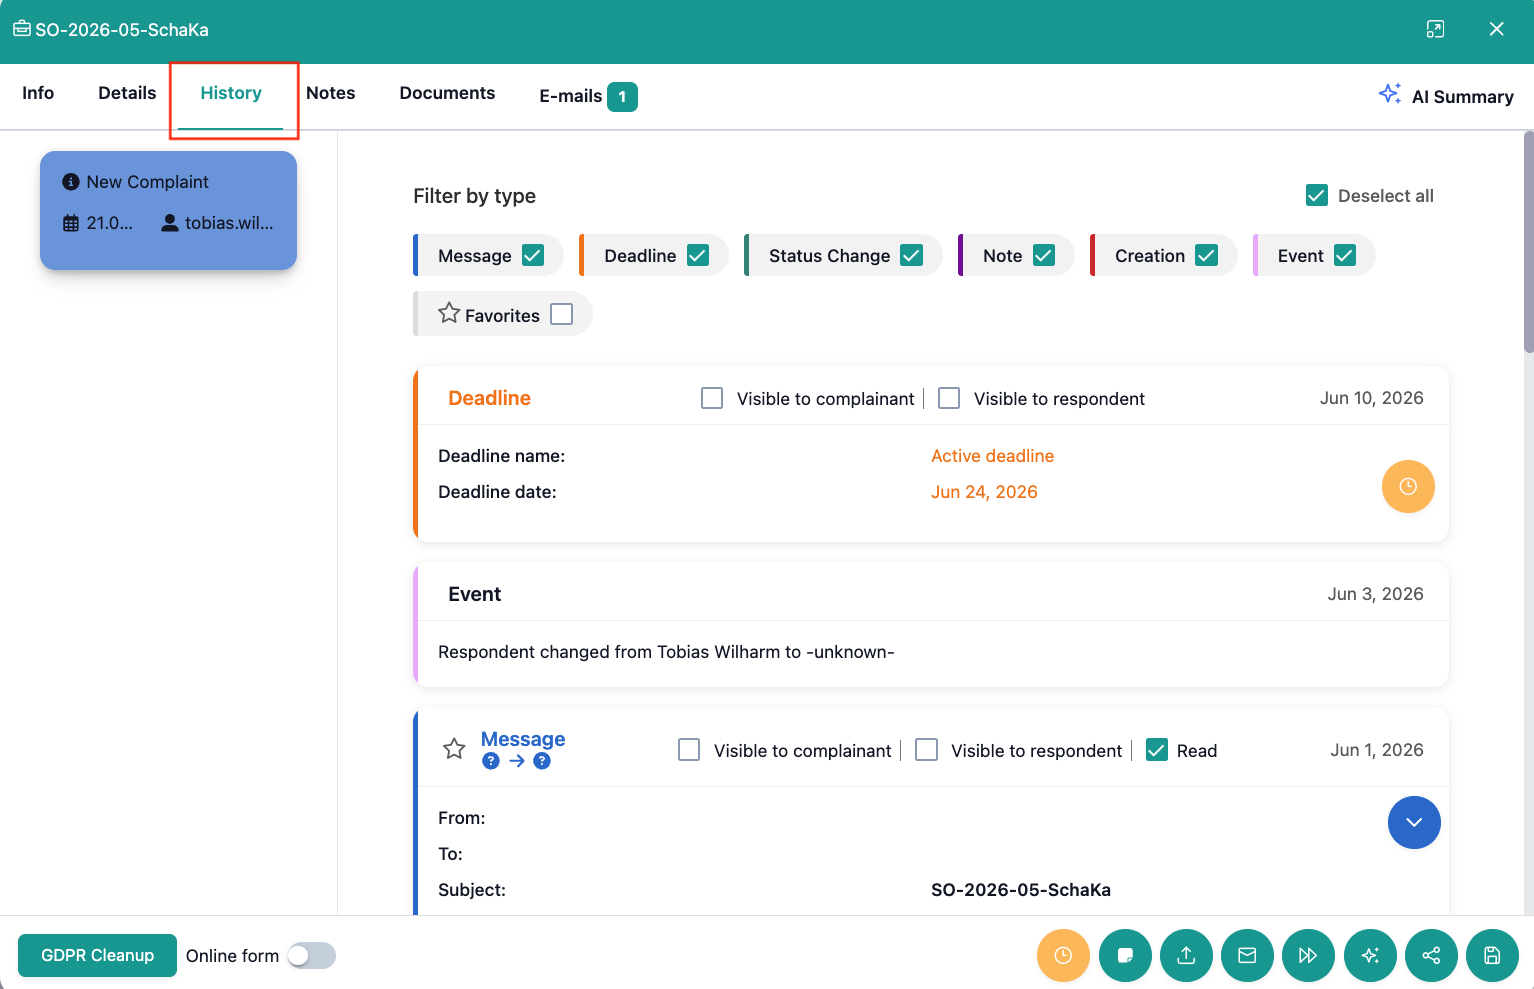Toggle the Deselect all checkbox
Image resolution: width=1534 pixels, height=989 pixels.
click(1317, 195)
